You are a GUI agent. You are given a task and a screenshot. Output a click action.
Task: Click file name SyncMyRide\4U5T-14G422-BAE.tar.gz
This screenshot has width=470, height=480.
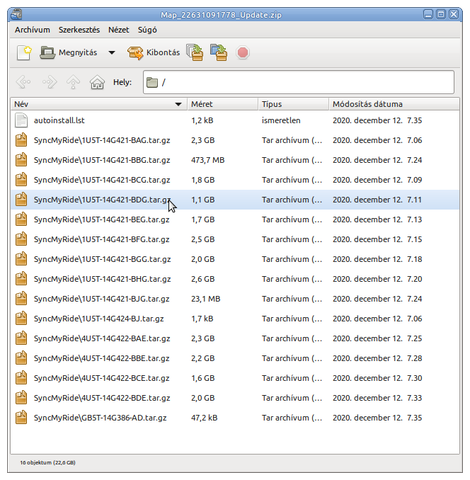[102, 339]
